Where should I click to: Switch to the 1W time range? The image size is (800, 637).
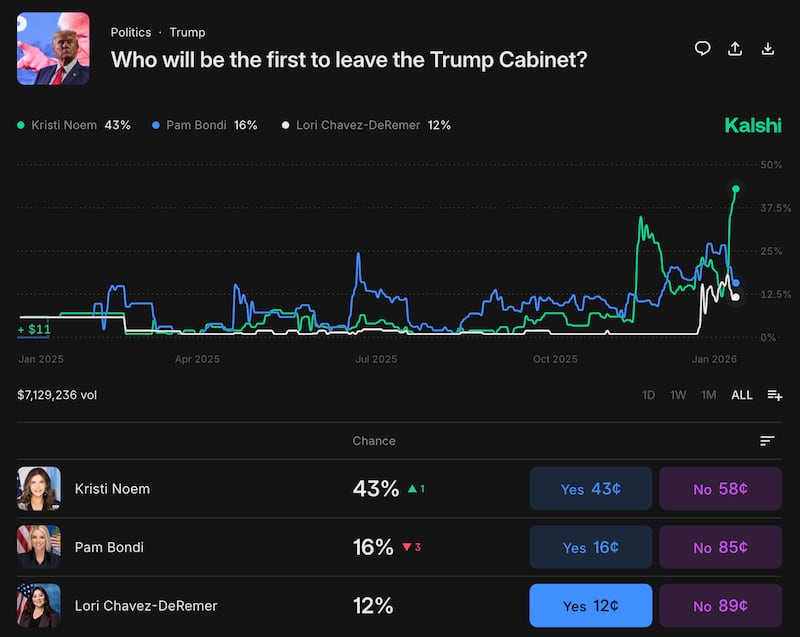click(678, 395)
